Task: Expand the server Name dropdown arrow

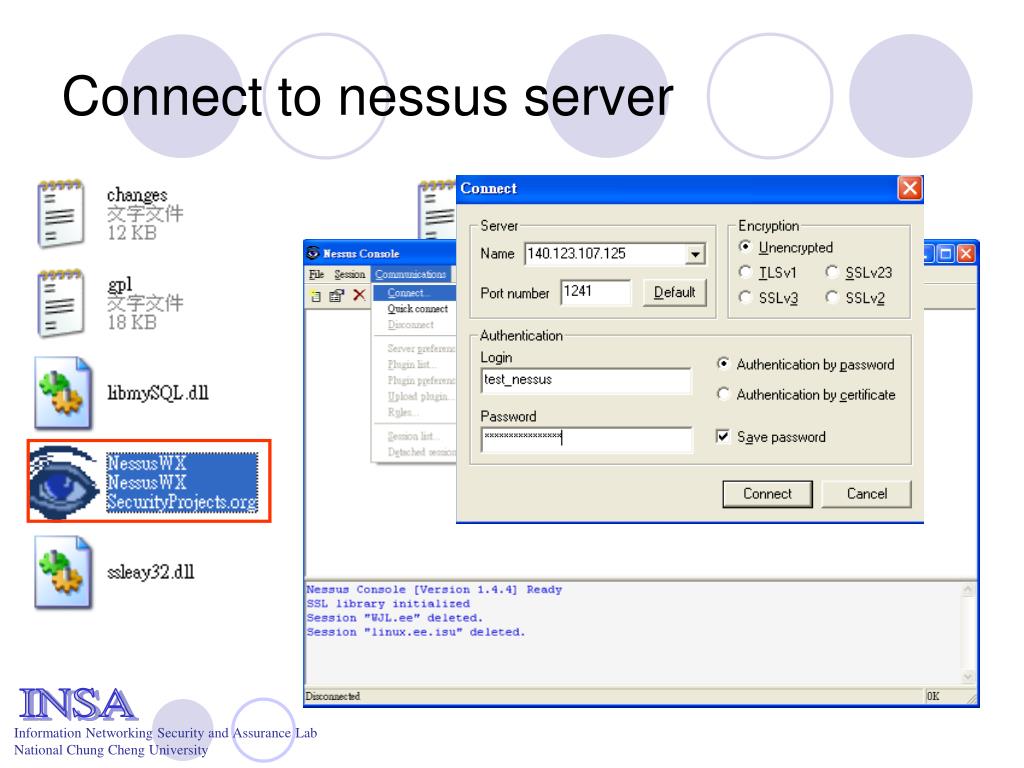Action: pyautogui.click(x=696, y=254)
